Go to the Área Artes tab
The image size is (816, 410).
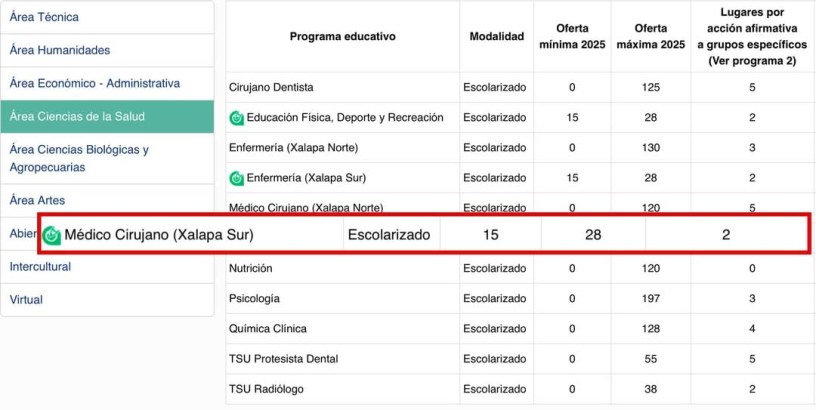(38, 200)
